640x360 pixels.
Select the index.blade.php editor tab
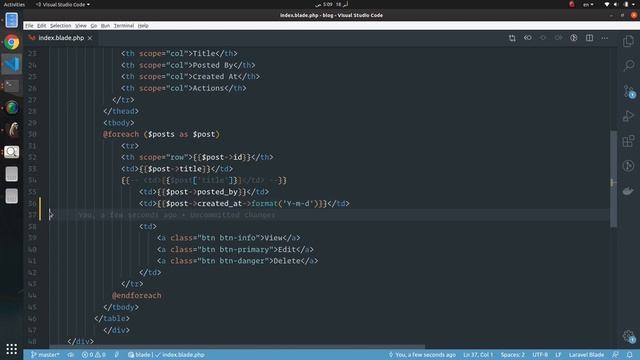coord(61,38)
